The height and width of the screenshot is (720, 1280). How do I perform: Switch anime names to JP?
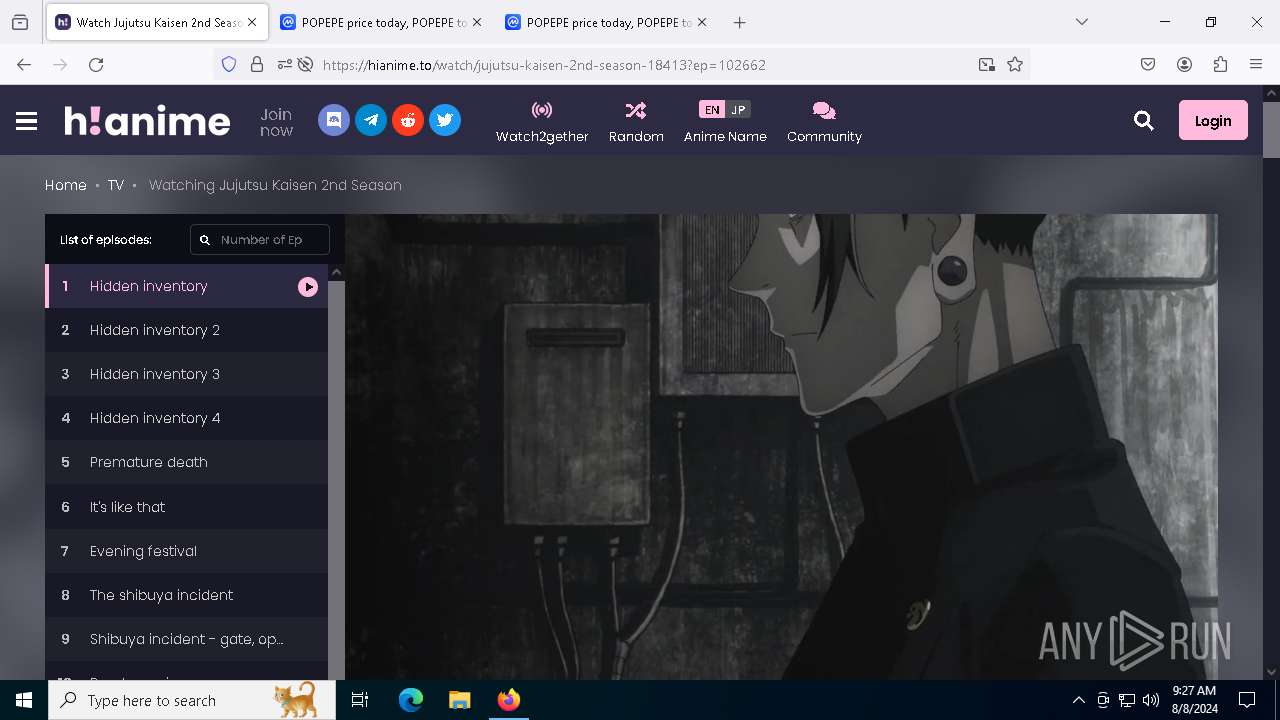738,110
